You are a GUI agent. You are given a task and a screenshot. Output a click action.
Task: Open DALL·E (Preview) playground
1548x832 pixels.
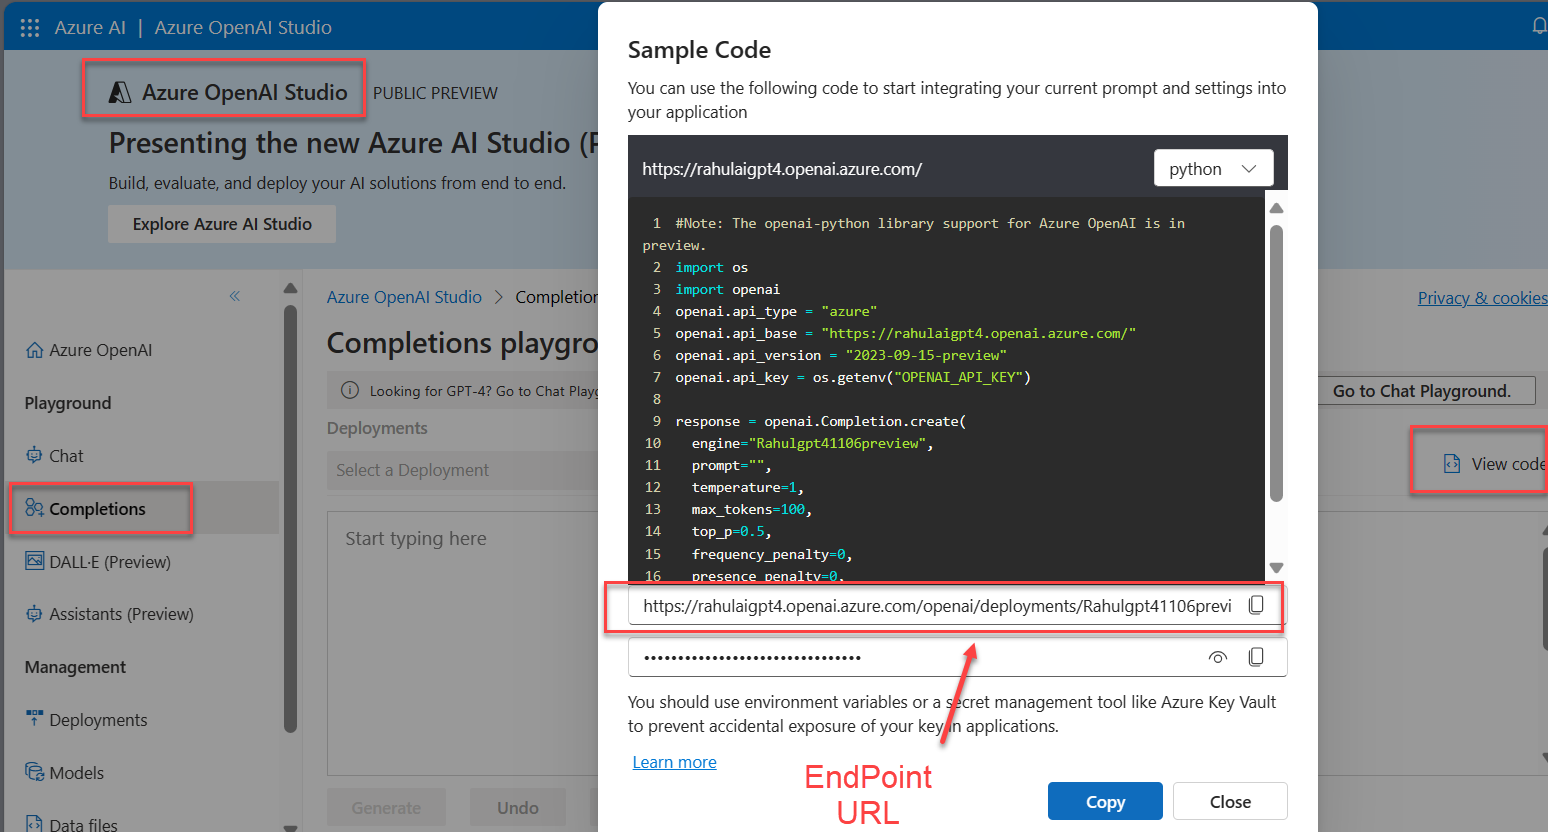pyautogui.click(x=98, y=562)
